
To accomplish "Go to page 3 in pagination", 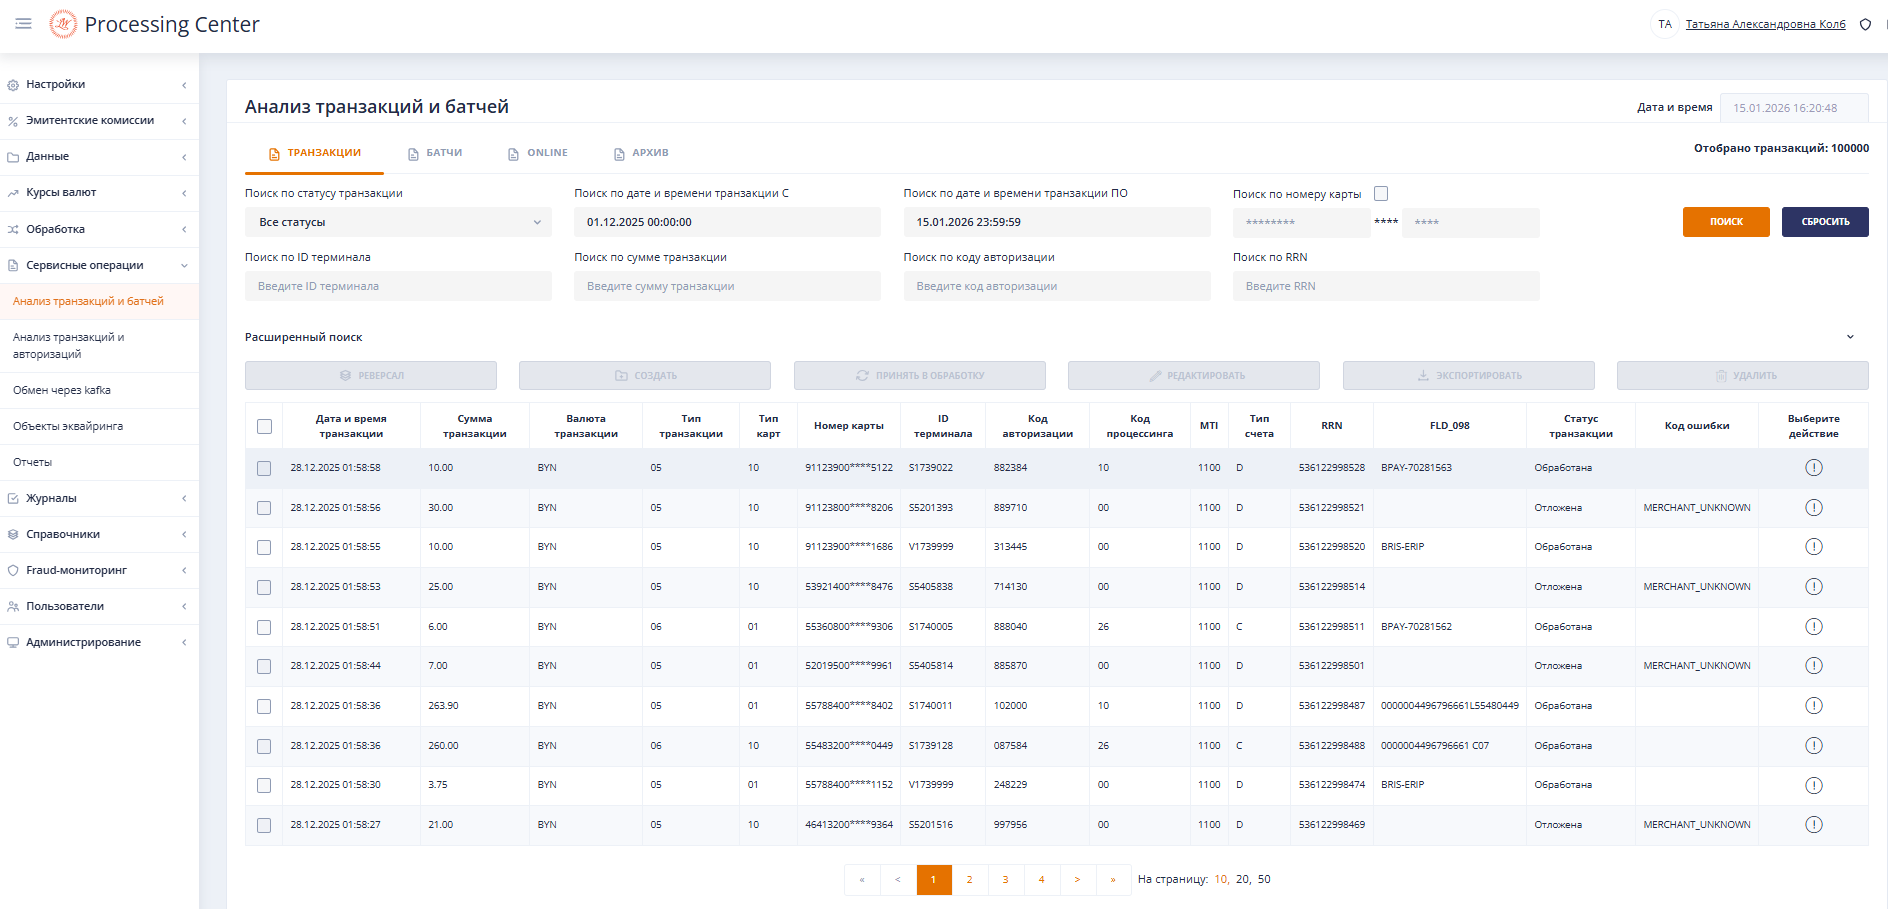I will tap(1005, 880).
